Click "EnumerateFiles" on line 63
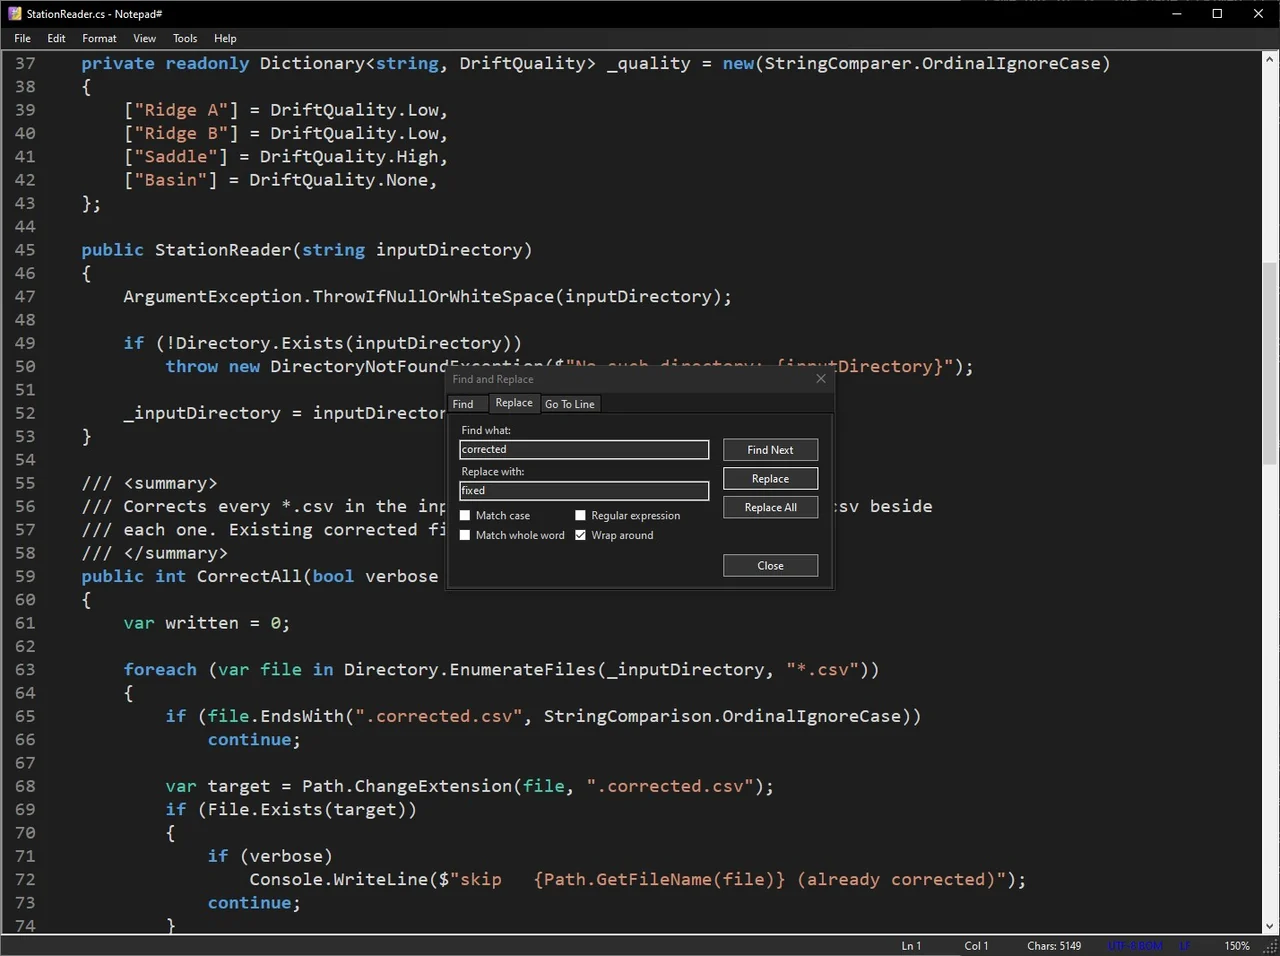This screenshot has width=1280, height=956. click(x=523, y=670)
